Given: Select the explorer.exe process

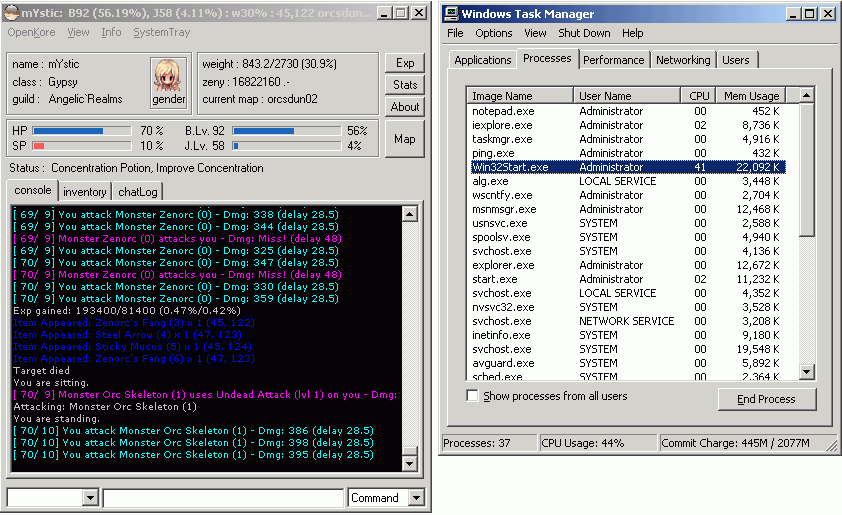Looking at the screenshot, I should point(503,265).
